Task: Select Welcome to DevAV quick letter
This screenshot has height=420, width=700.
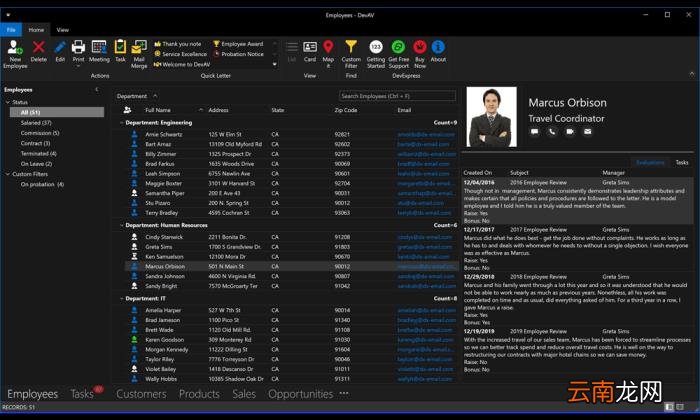Action: point(182,64)
